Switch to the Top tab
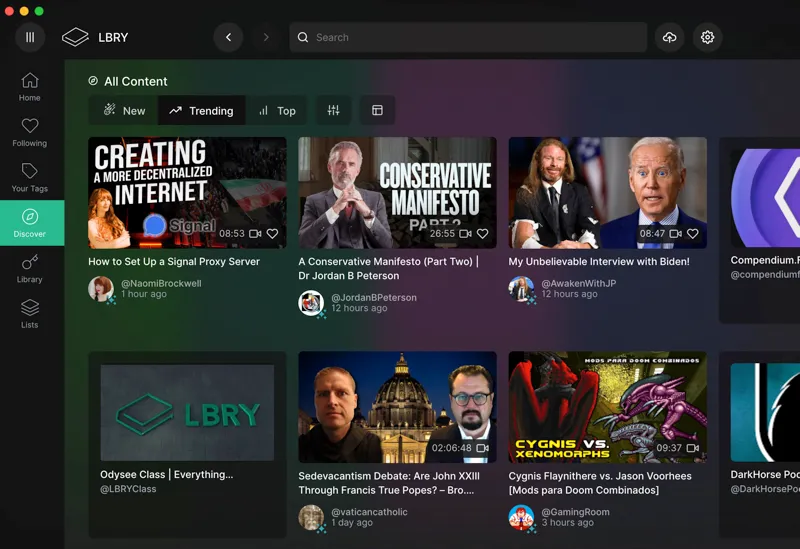800x549 pixels. [x=277, y=111]
